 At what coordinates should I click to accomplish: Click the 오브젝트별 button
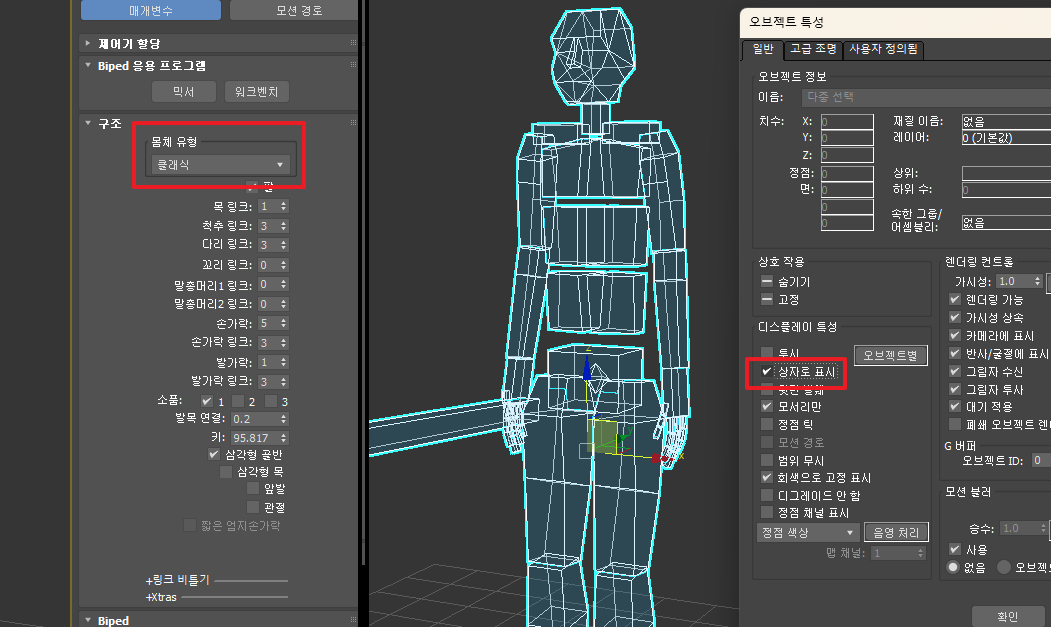coord(891,355)
